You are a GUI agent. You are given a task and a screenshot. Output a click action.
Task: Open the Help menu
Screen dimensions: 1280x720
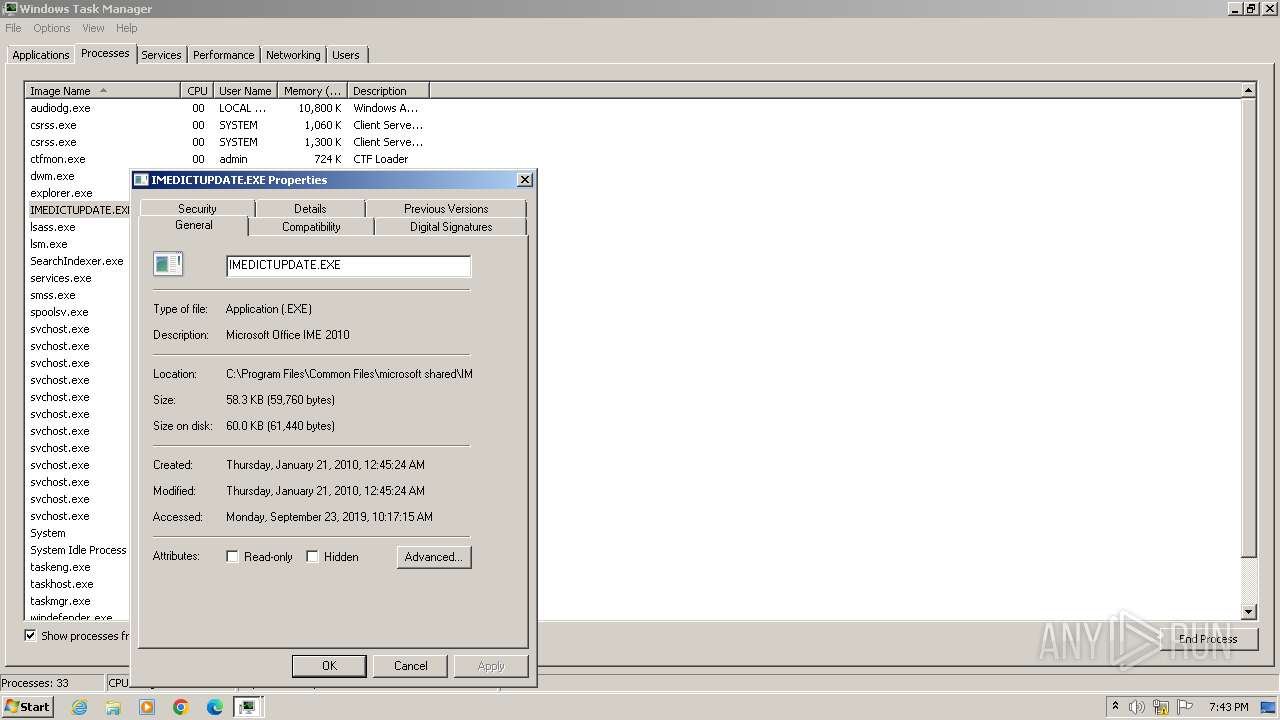[126, 28]
